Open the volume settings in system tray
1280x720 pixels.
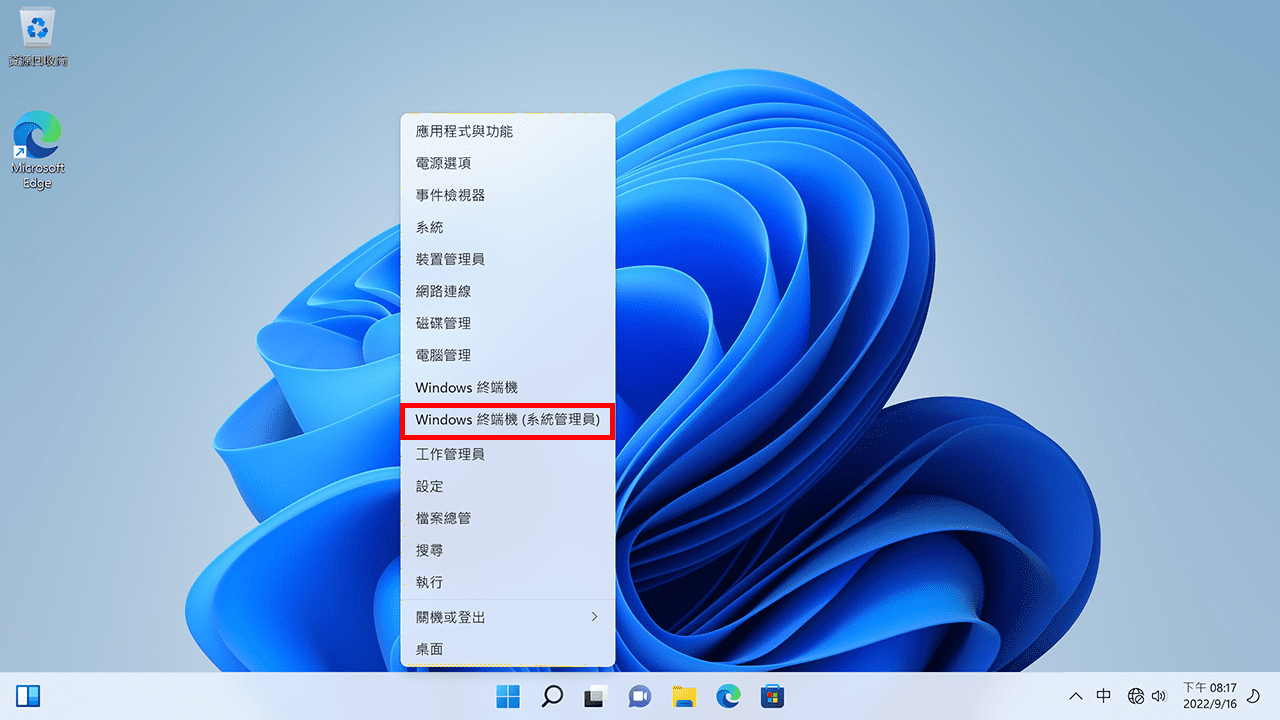(x=1160, y=696)
